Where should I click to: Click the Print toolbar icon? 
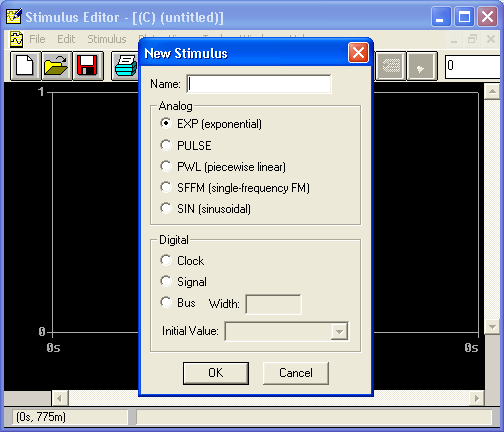(x=125, y=66)
